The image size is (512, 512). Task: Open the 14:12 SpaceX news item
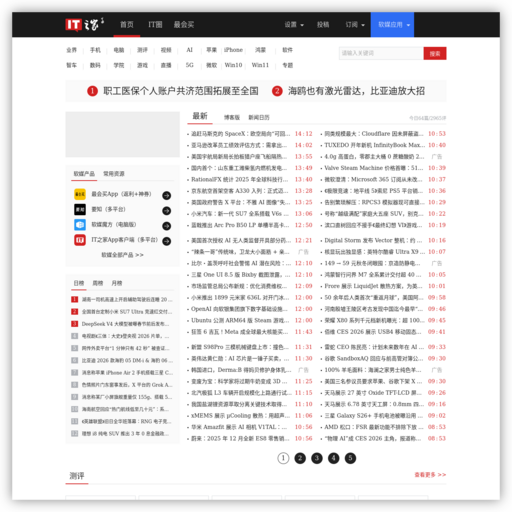tap(240, 134)
